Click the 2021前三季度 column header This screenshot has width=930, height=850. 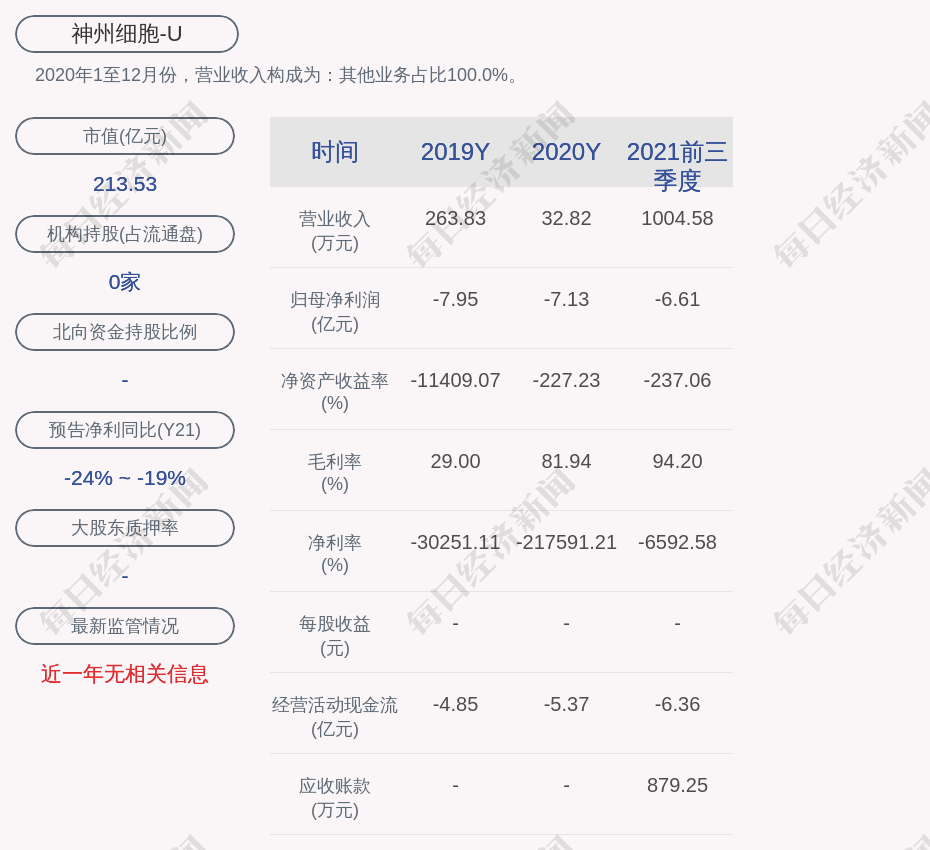(677, 167)
